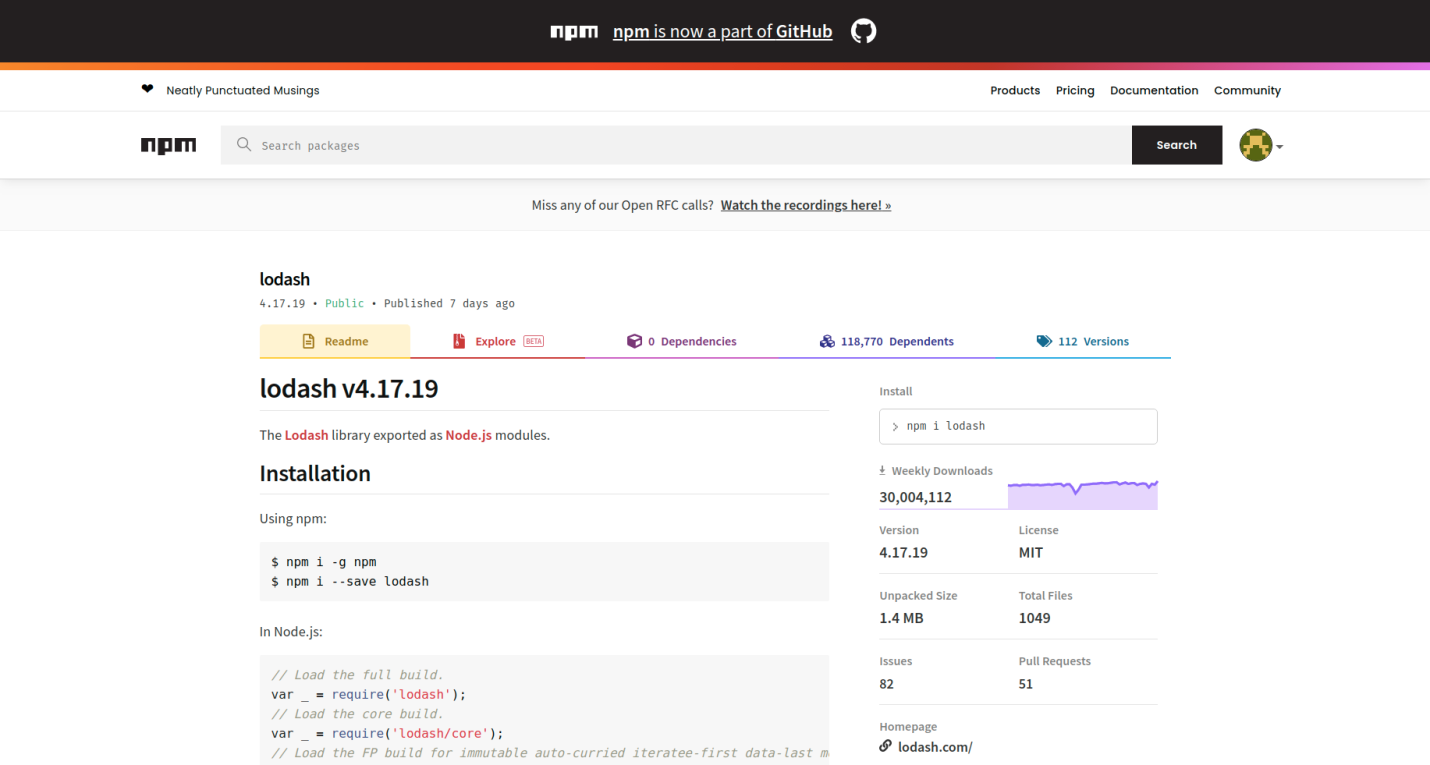Click the homepage link chain icon
Image resolution: width=1430 pixels, height=765 pixels.
pos(885,746)
